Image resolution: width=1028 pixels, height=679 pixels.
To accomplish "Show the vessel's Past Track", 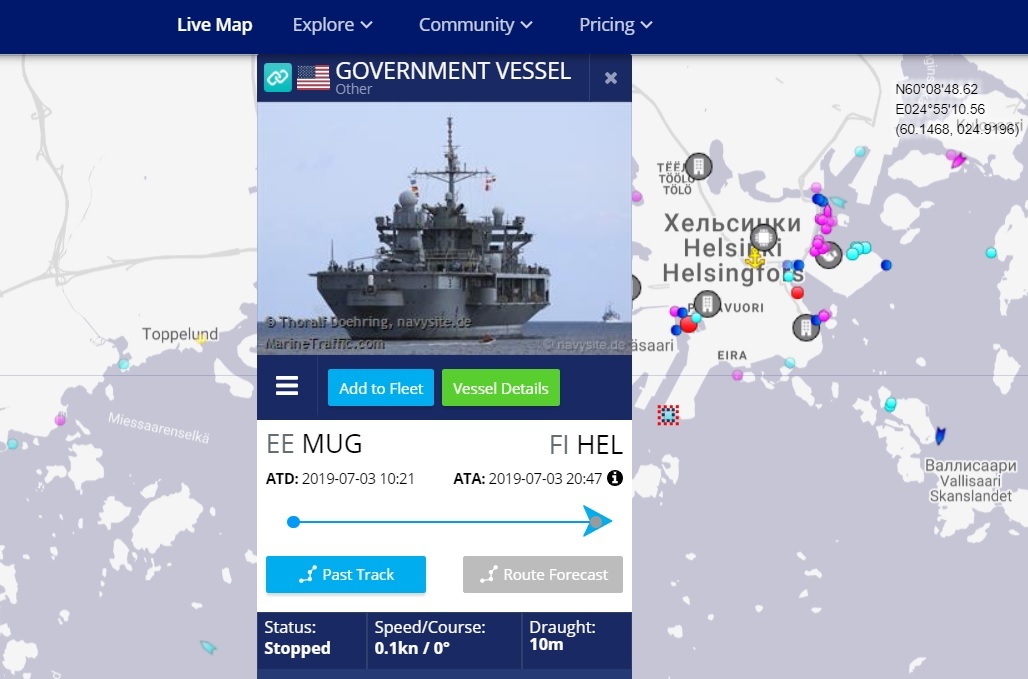I will point(346,575).
